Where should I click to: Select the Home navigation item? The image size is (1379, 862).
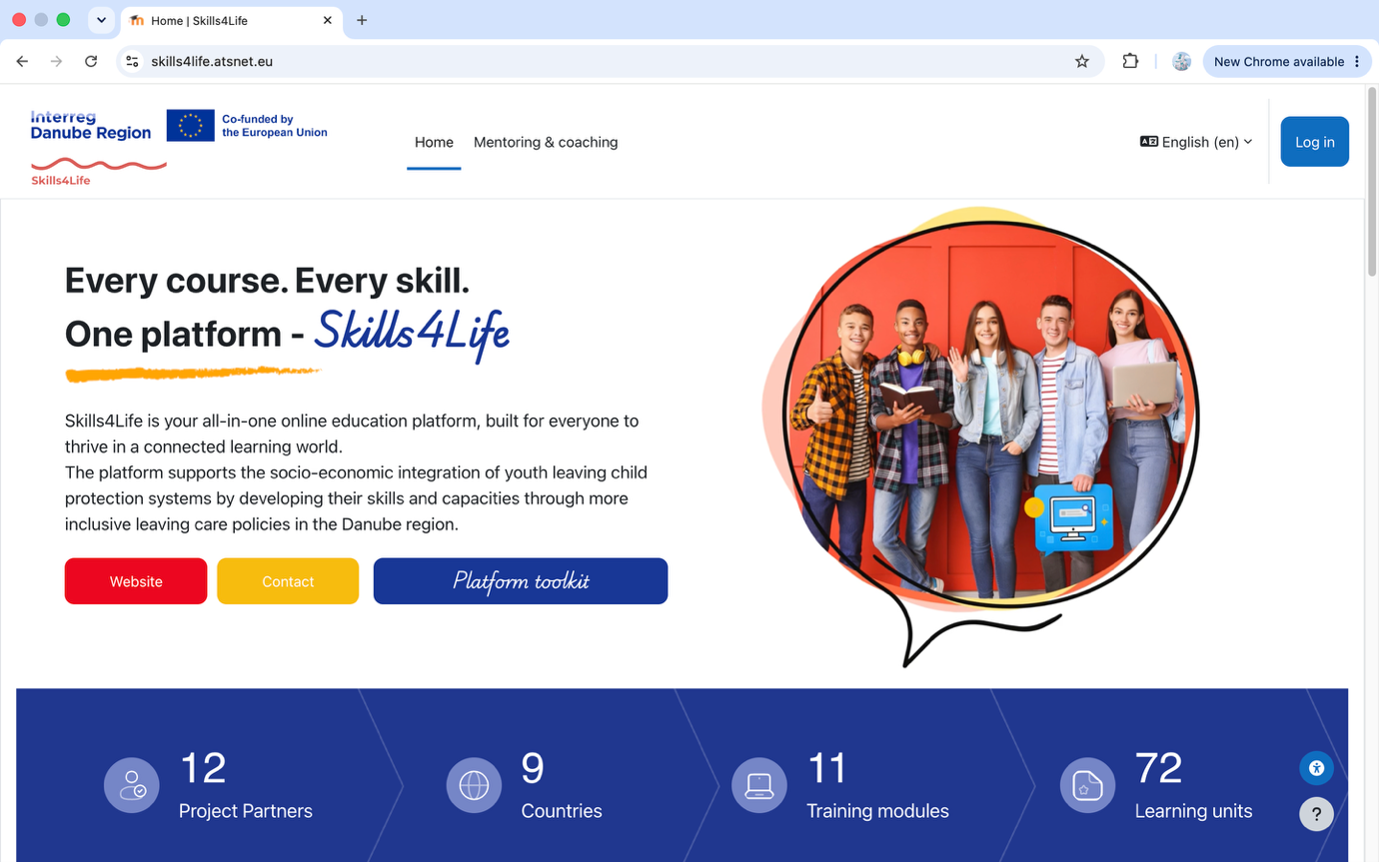[434, 142]
